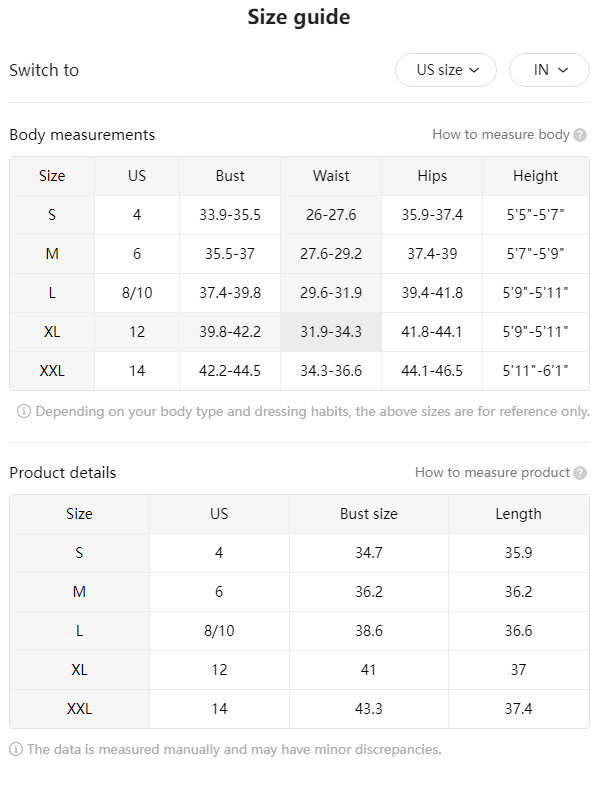The image size is (601, 788).
Task: Click the help icon beside How to measure body
Action: pyautogui.click(x=580, y=135)
